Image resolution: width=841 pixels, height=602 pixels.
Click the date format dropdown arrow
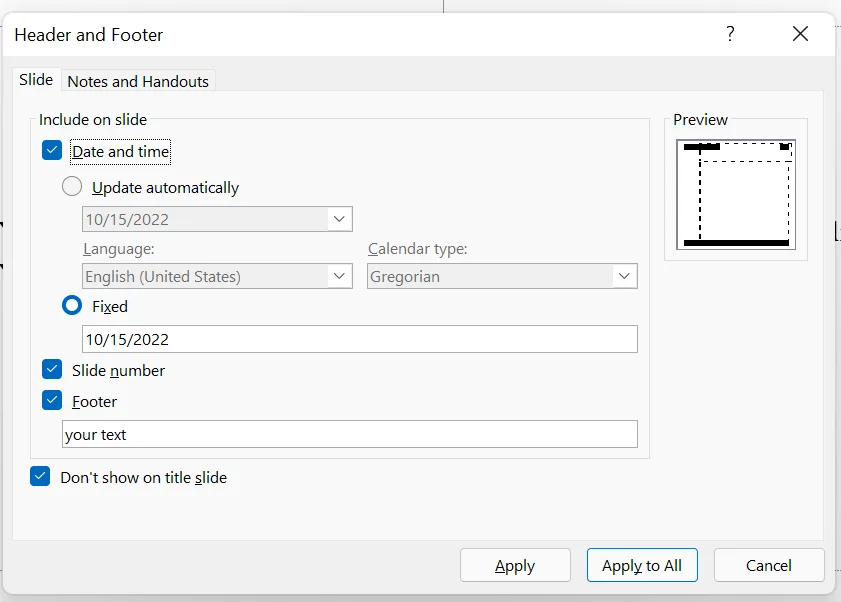(339, 219)
